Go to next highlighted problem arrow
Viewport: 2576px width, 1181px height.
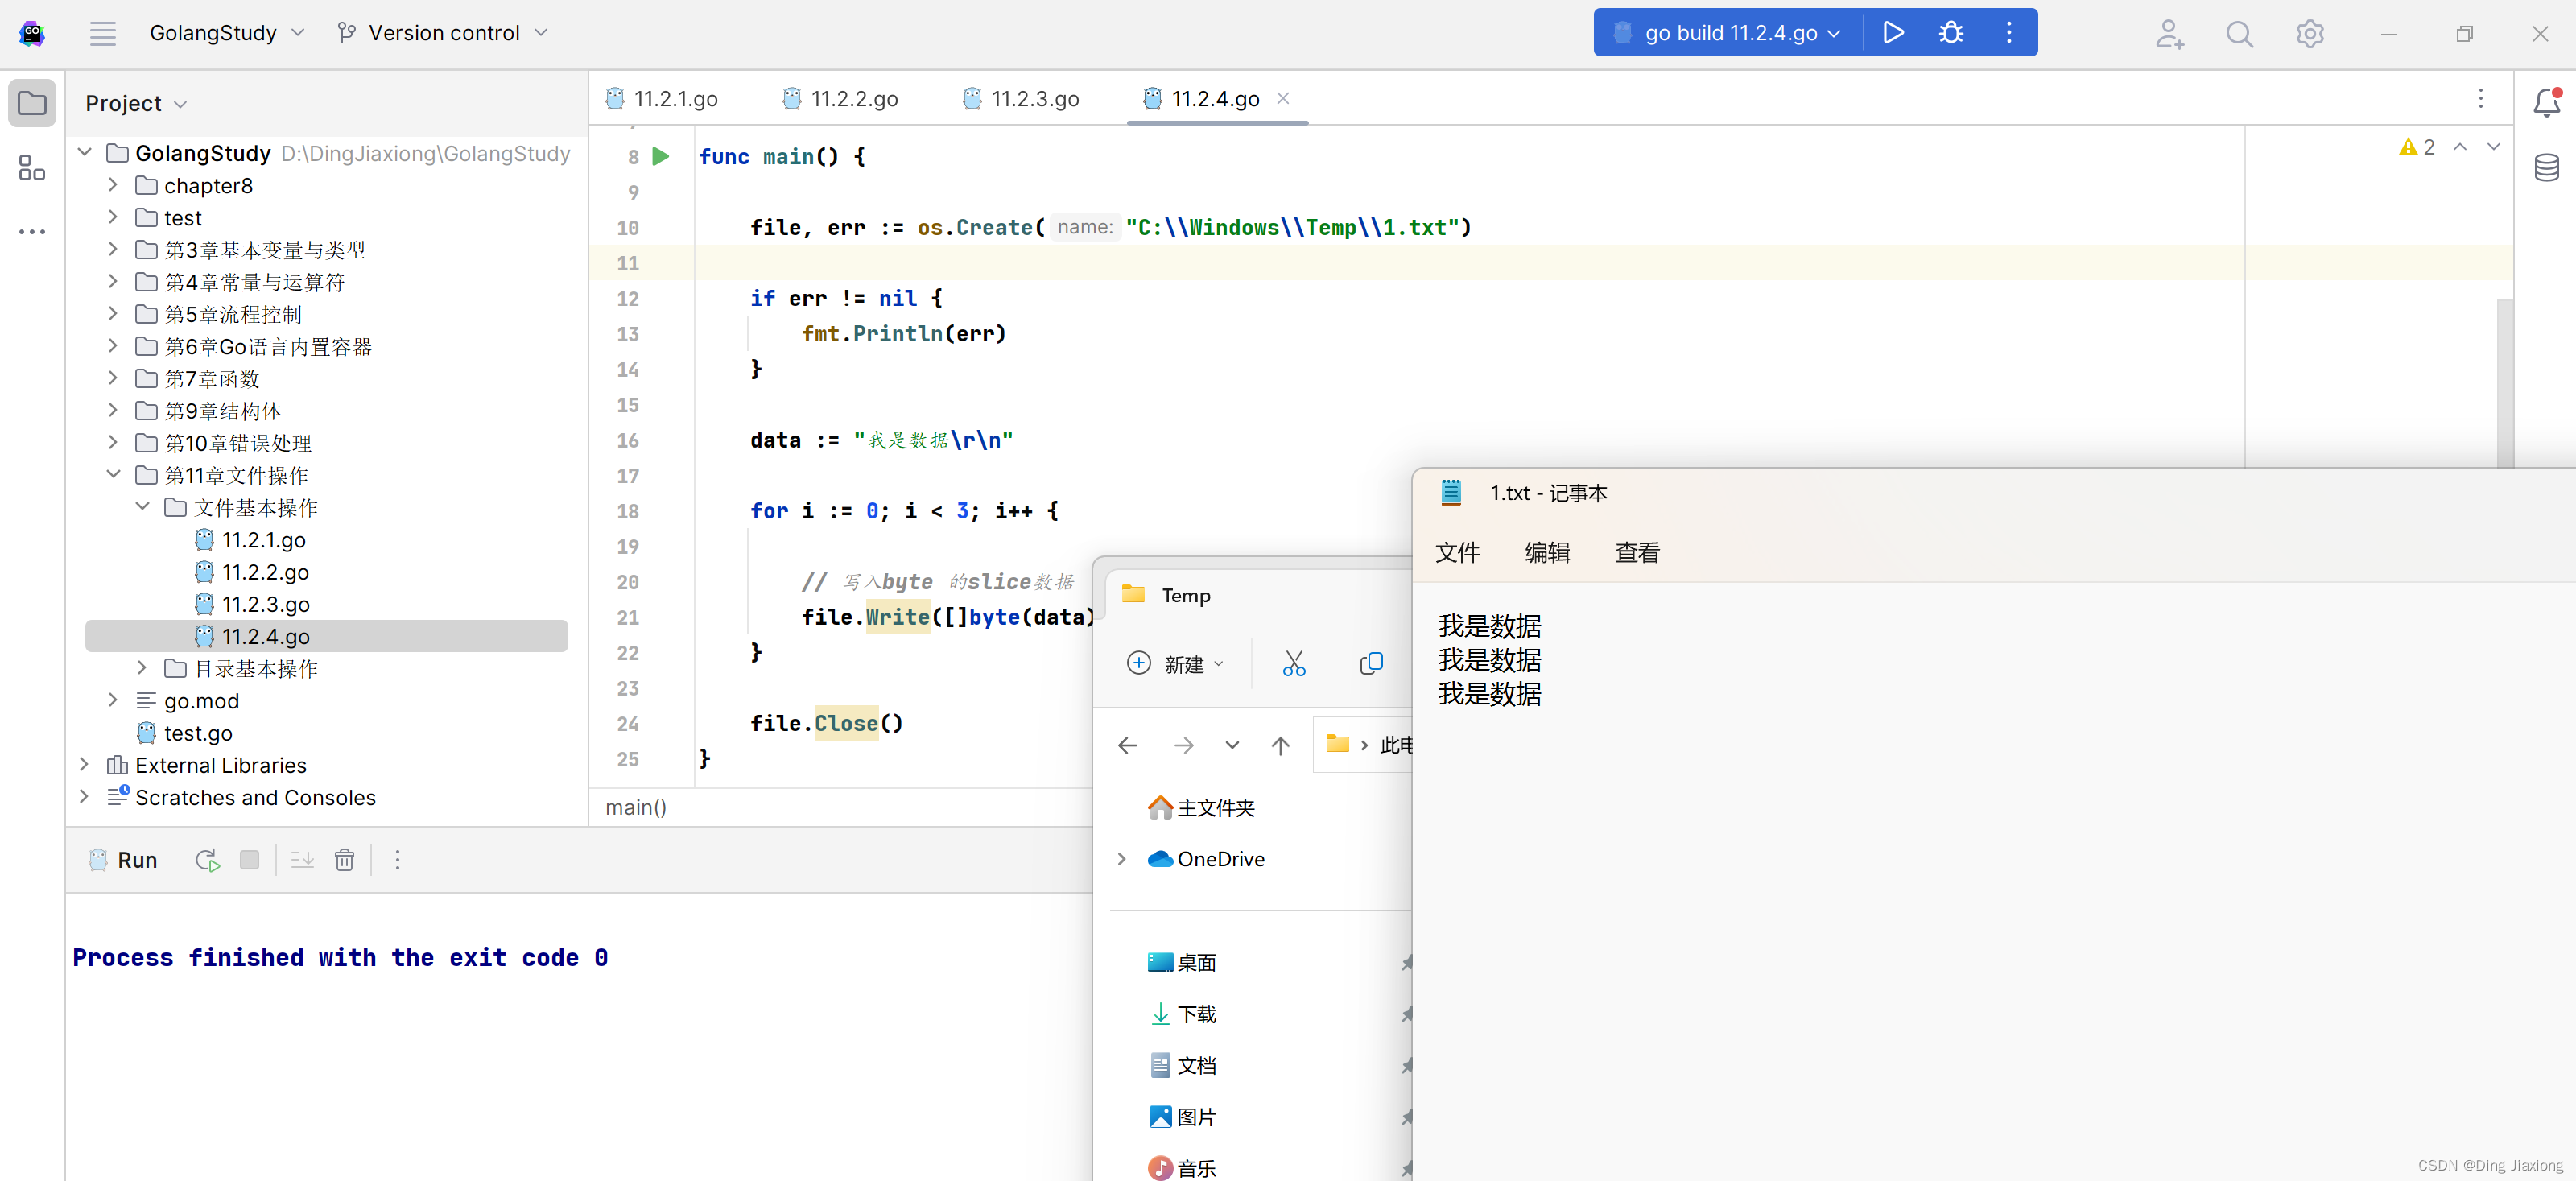(2494, 147)
